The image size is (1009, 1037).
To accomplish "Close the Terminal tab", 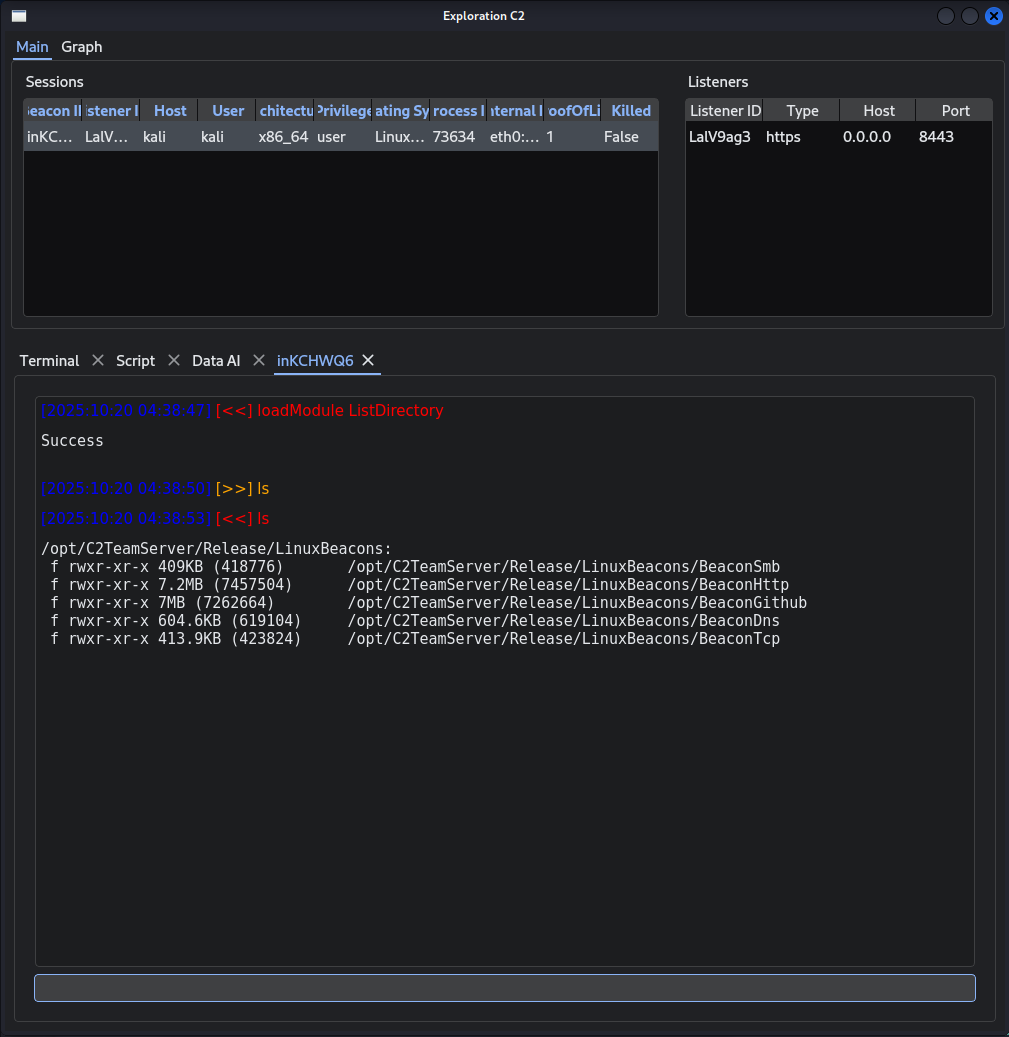I will [96, 360].
